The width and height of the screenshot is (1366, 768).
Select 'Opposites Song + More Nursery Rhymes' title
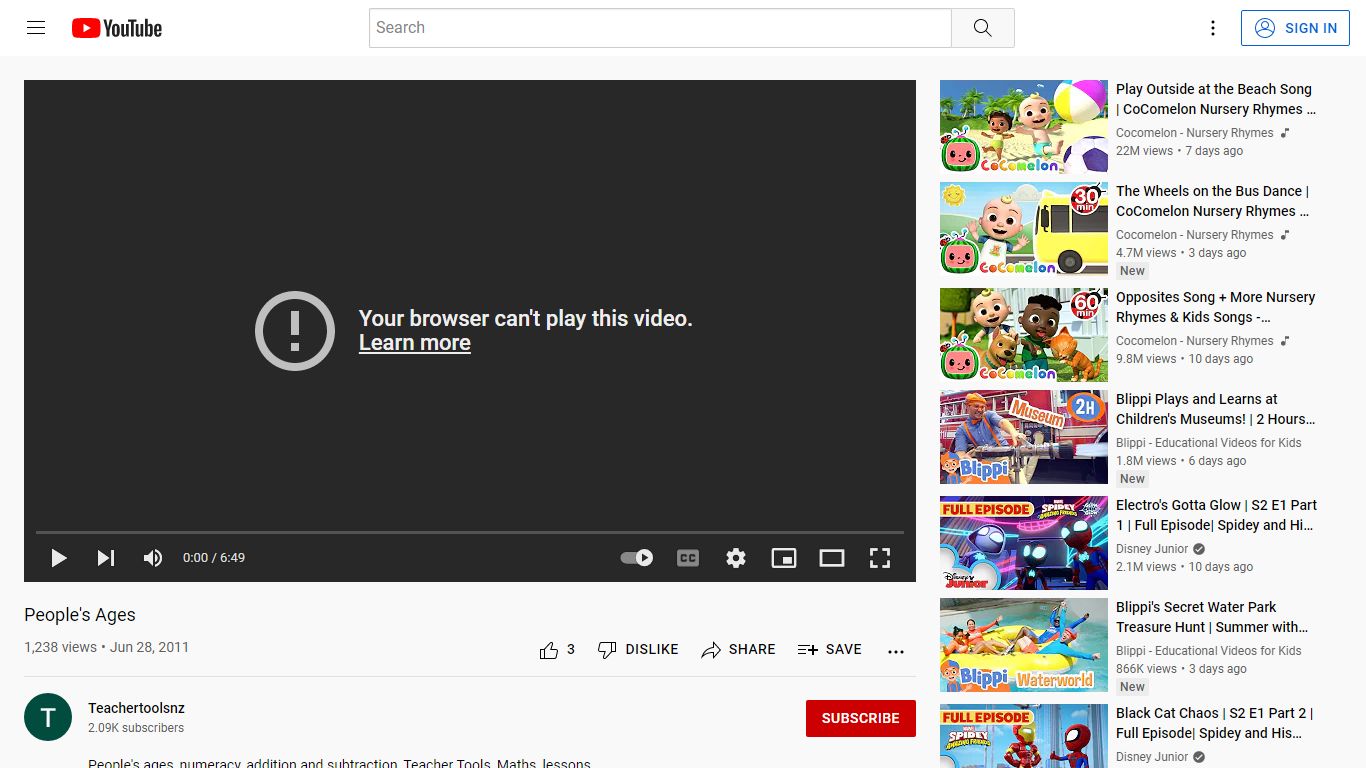[1216, 307]
